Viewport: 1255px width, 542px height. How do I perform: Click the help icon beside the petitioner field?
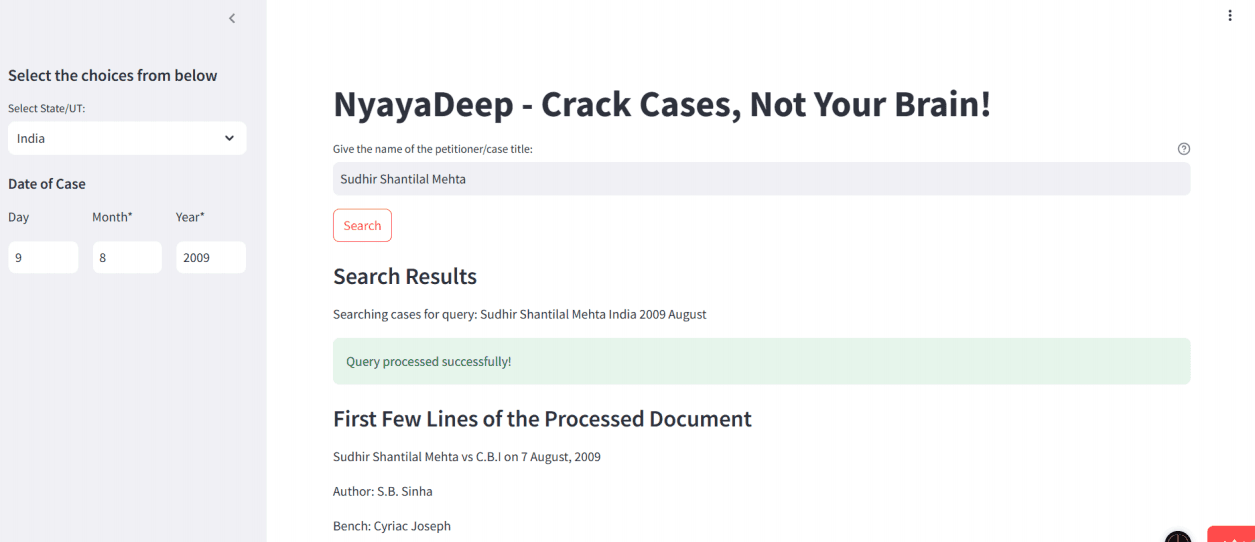(1184, 149)
